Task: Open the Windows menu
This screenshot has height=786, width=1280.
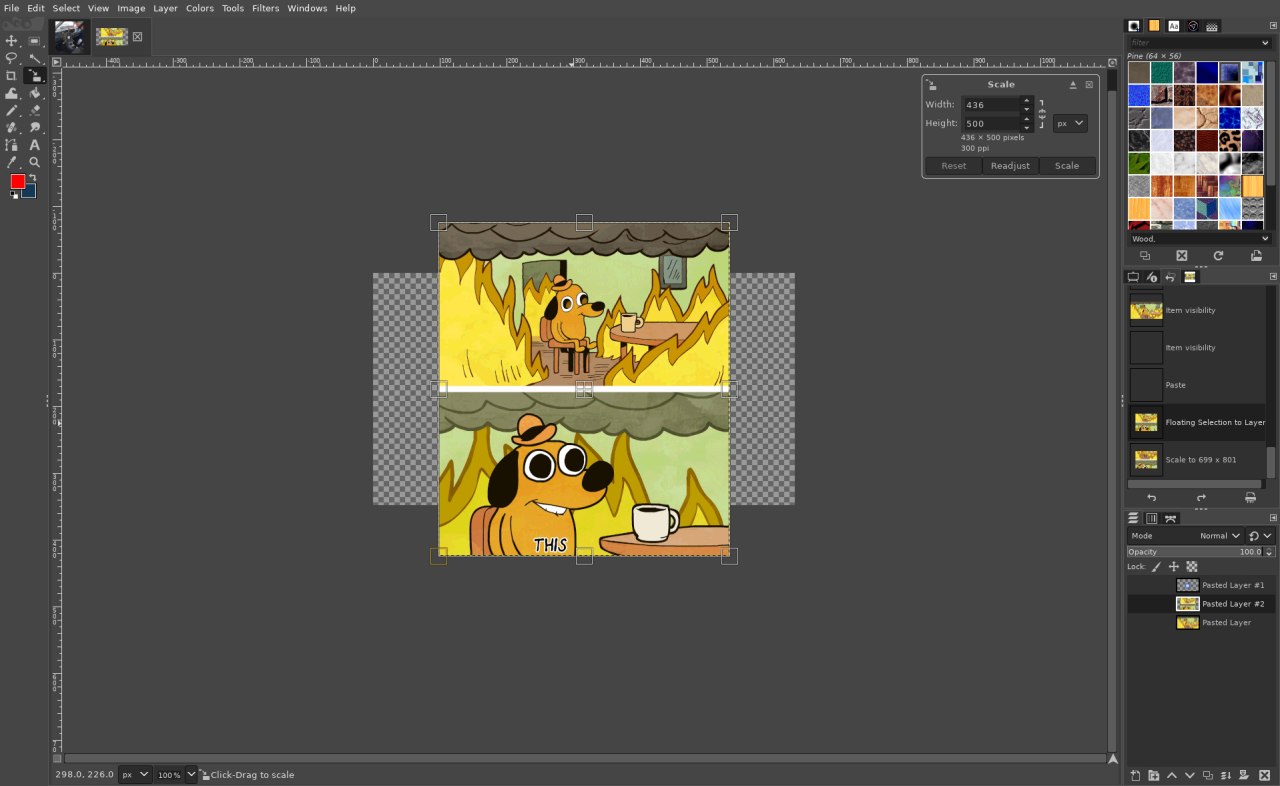Action: point(307,8)
